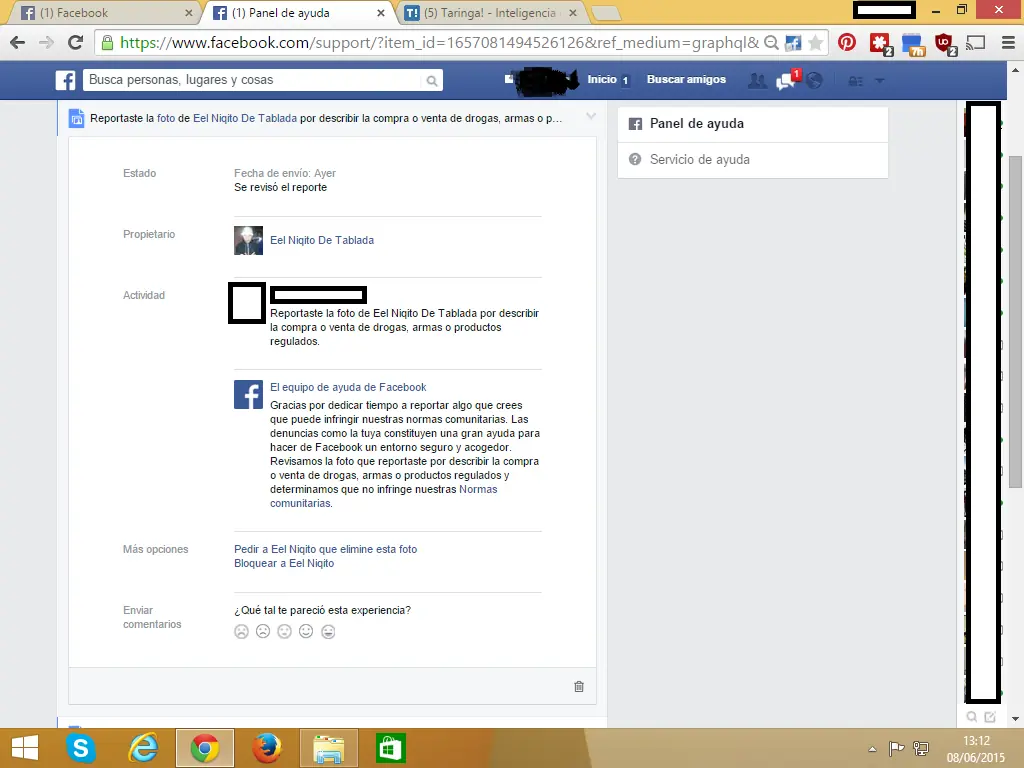Bookmark this page with the star icon
Image resolution: width=1024 pixels, height=768 pixels.
click(815, 43)
